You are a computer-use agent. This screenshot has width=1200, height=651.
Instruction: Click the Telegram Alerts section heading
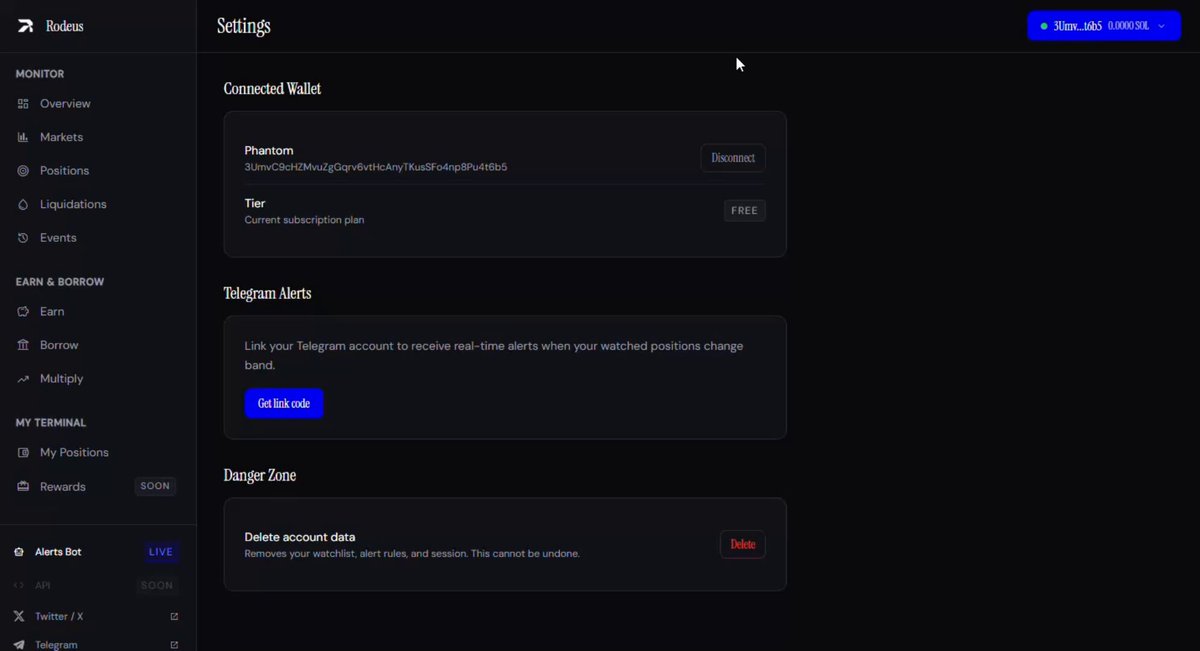pos(268,294)
